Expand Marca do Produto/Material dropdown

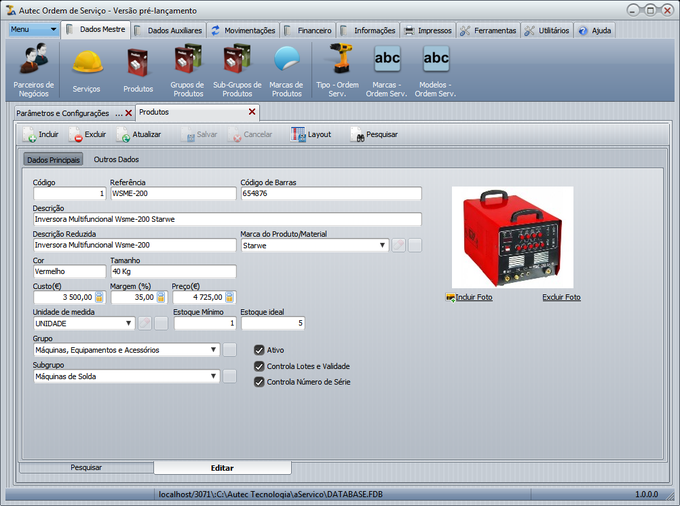[382, 245]
